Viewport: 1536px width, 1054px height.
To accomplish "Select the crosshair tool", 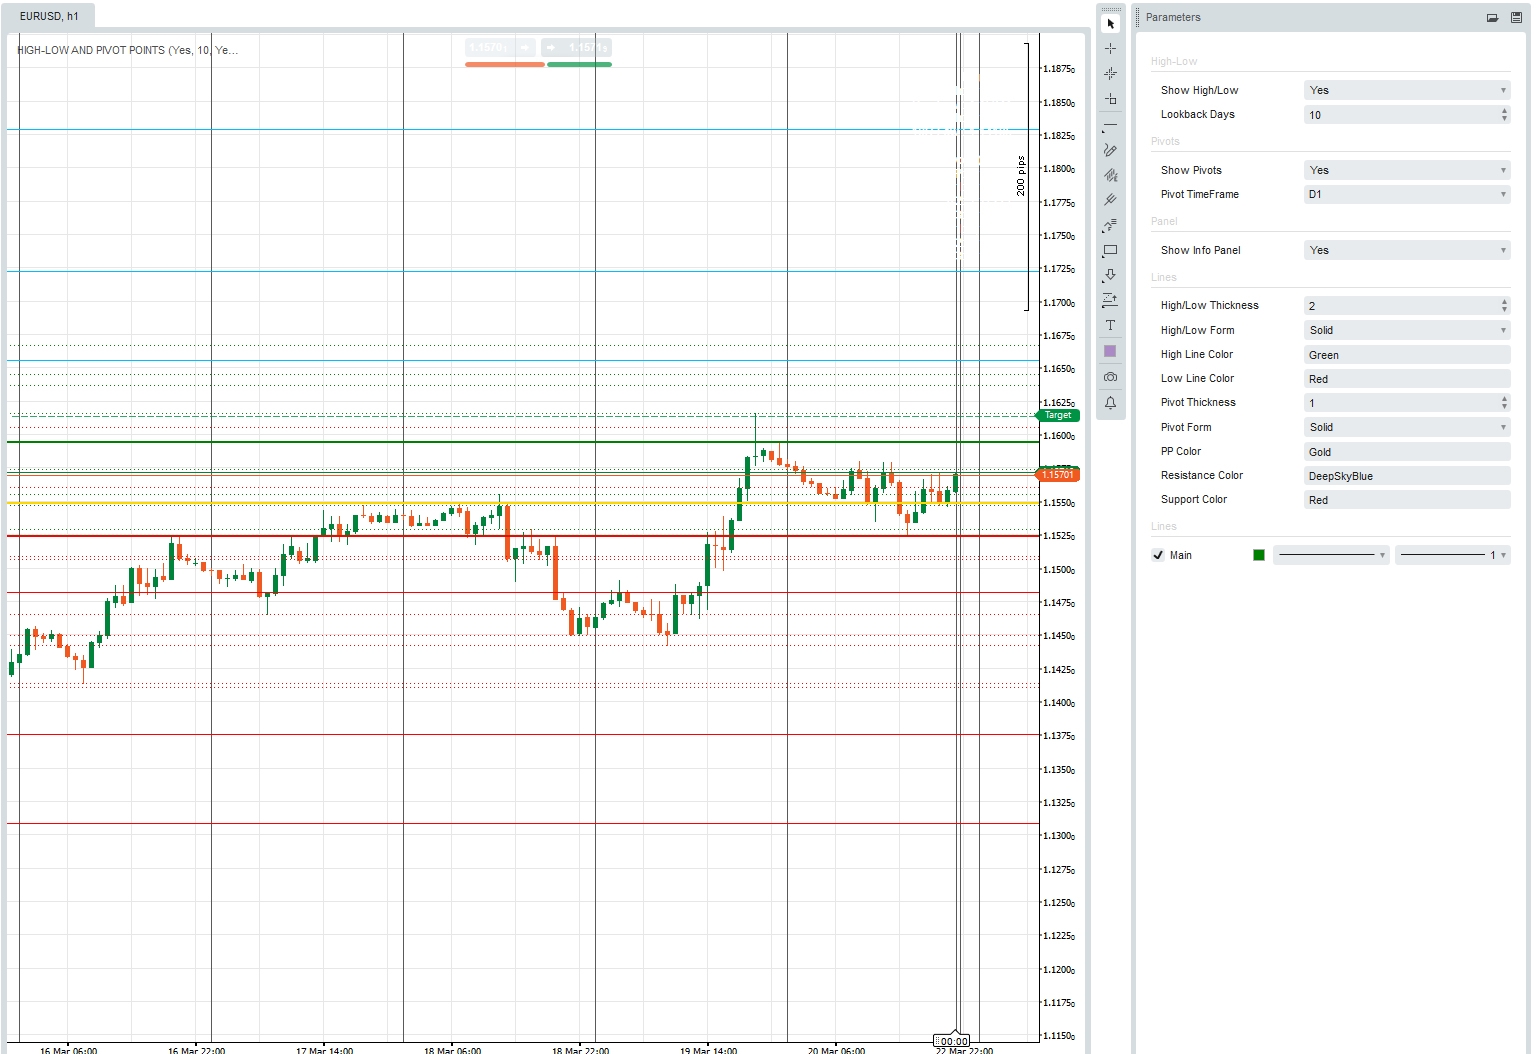I will click(1110, 47).
